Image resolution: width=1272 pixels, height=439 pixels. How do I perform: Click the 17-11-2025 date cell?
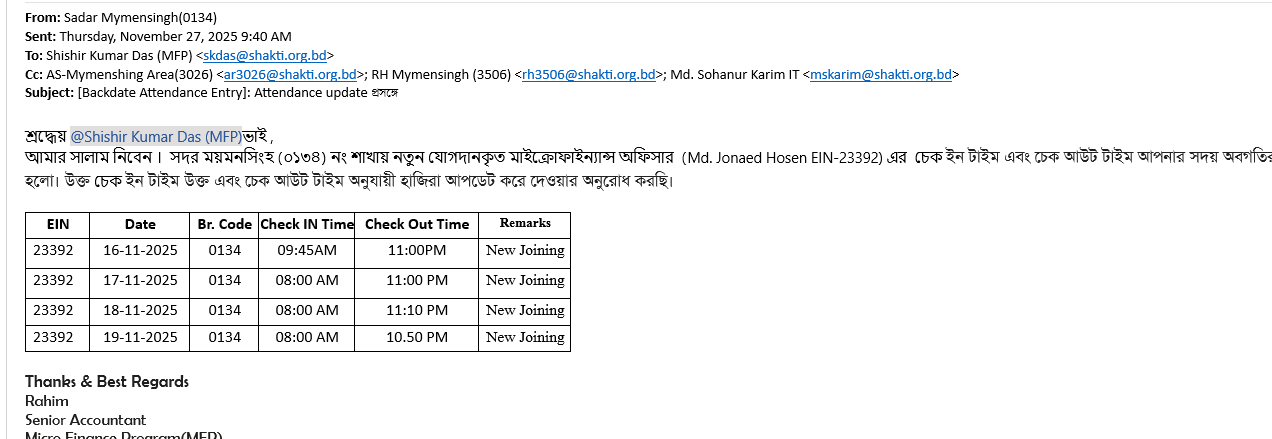coord(140,281)
